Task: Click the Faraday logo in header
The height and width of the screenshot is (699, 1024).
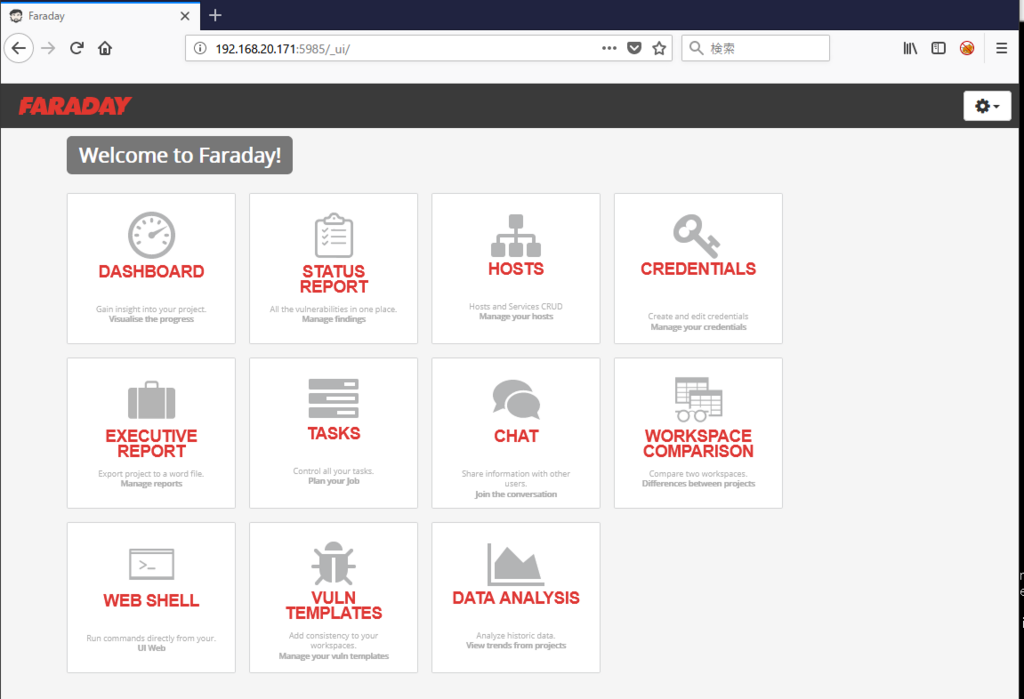Action: pos(74,106)
